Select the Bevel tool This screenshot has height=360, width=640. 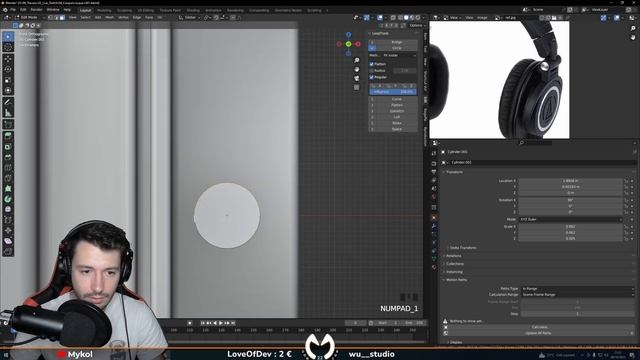click(x=8, y=157)
